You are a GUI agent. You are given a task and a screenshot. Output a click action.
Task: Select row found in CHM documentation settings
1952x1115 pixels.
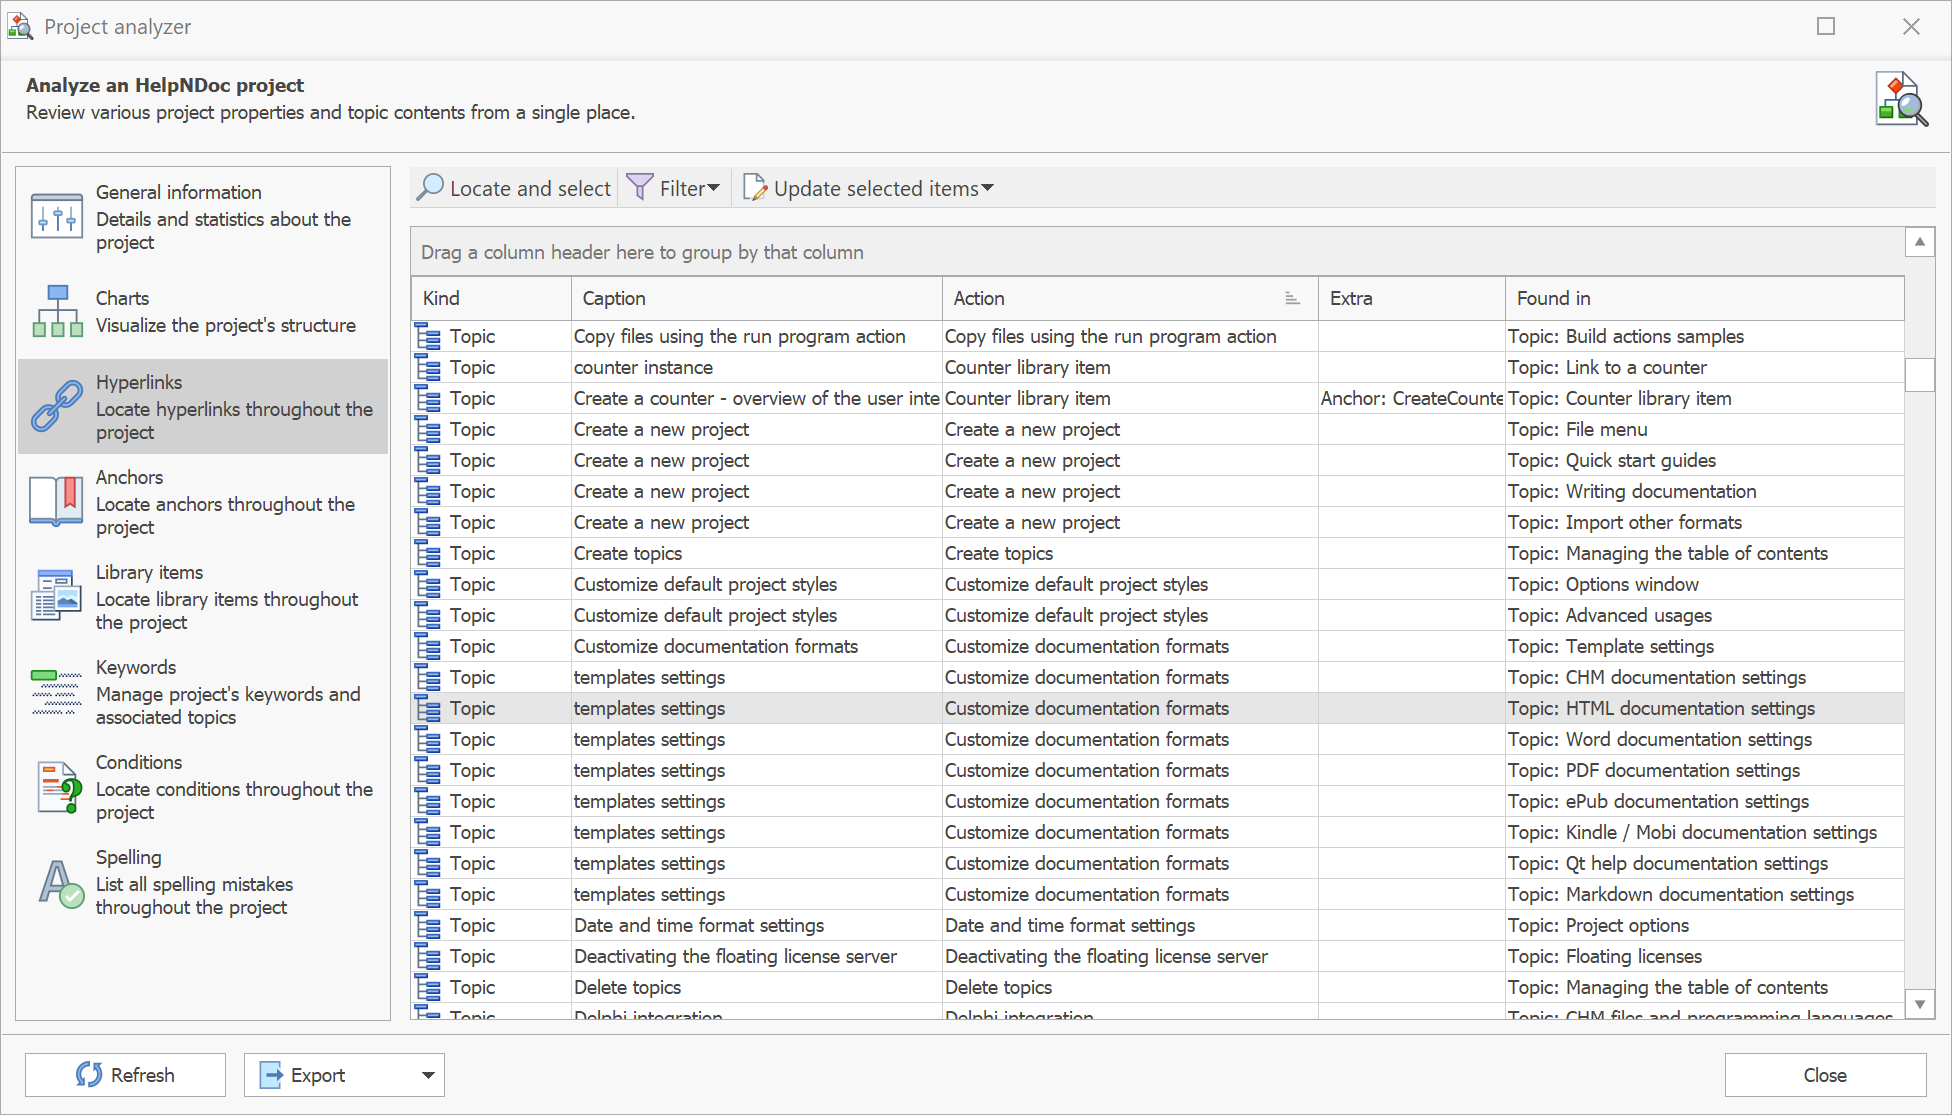(1158, 677)
